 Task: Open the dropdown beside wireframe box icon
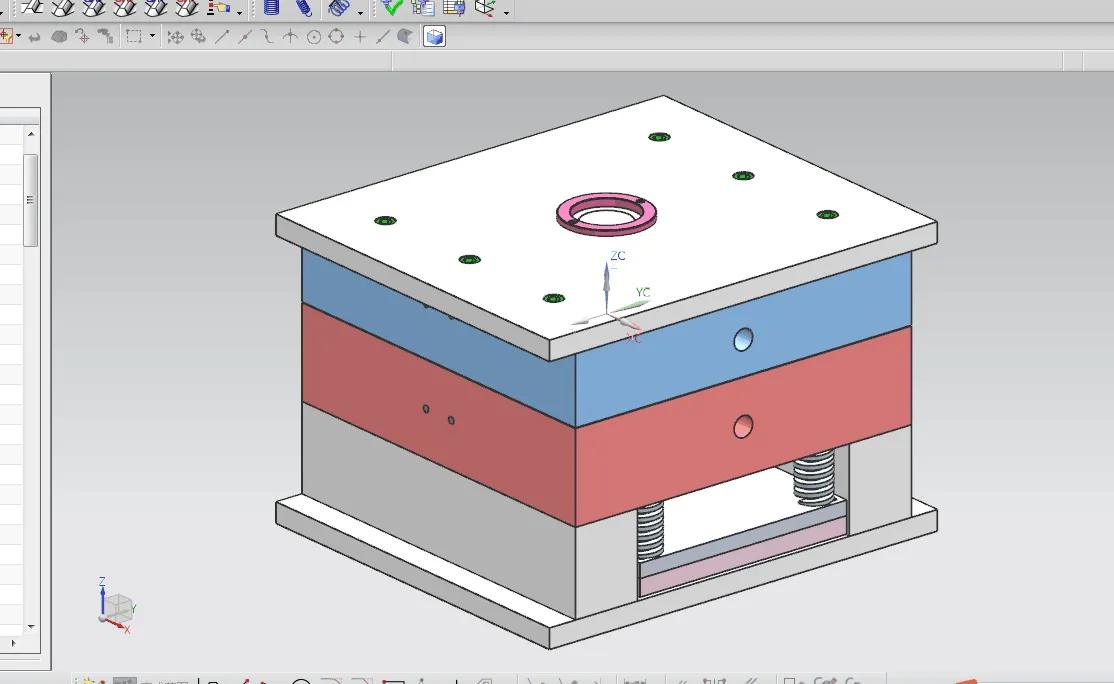coord(507,12)
